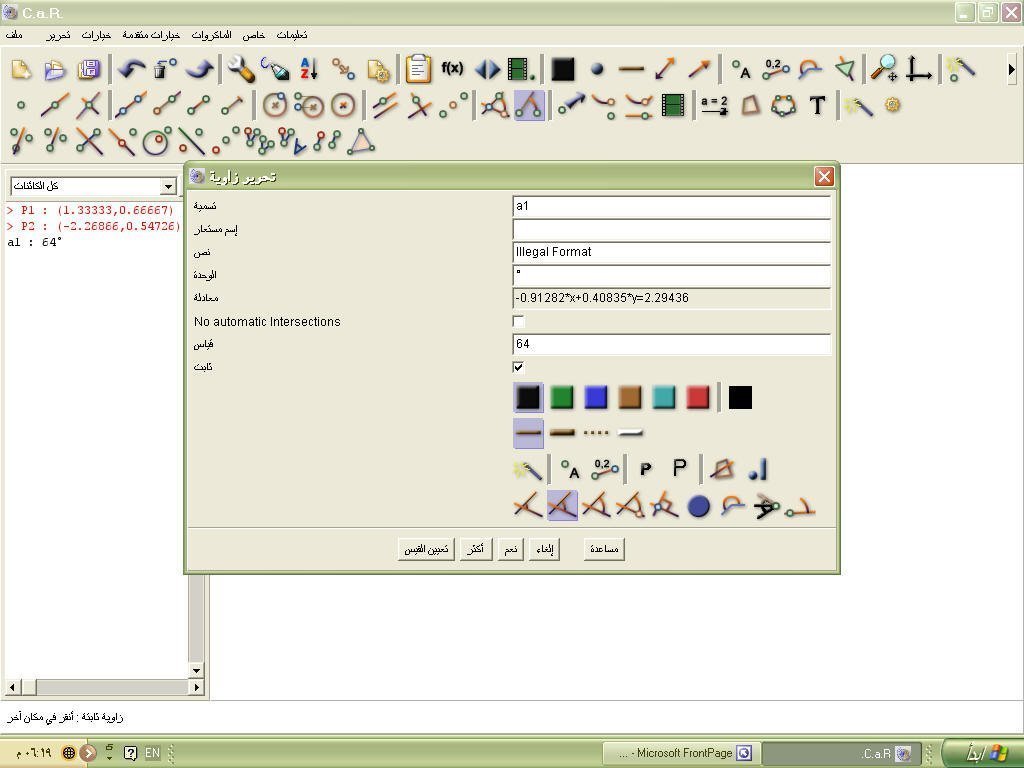Toggle hidden wand option in dialog
Screen dimensions: 1024x768
[528, 469]
